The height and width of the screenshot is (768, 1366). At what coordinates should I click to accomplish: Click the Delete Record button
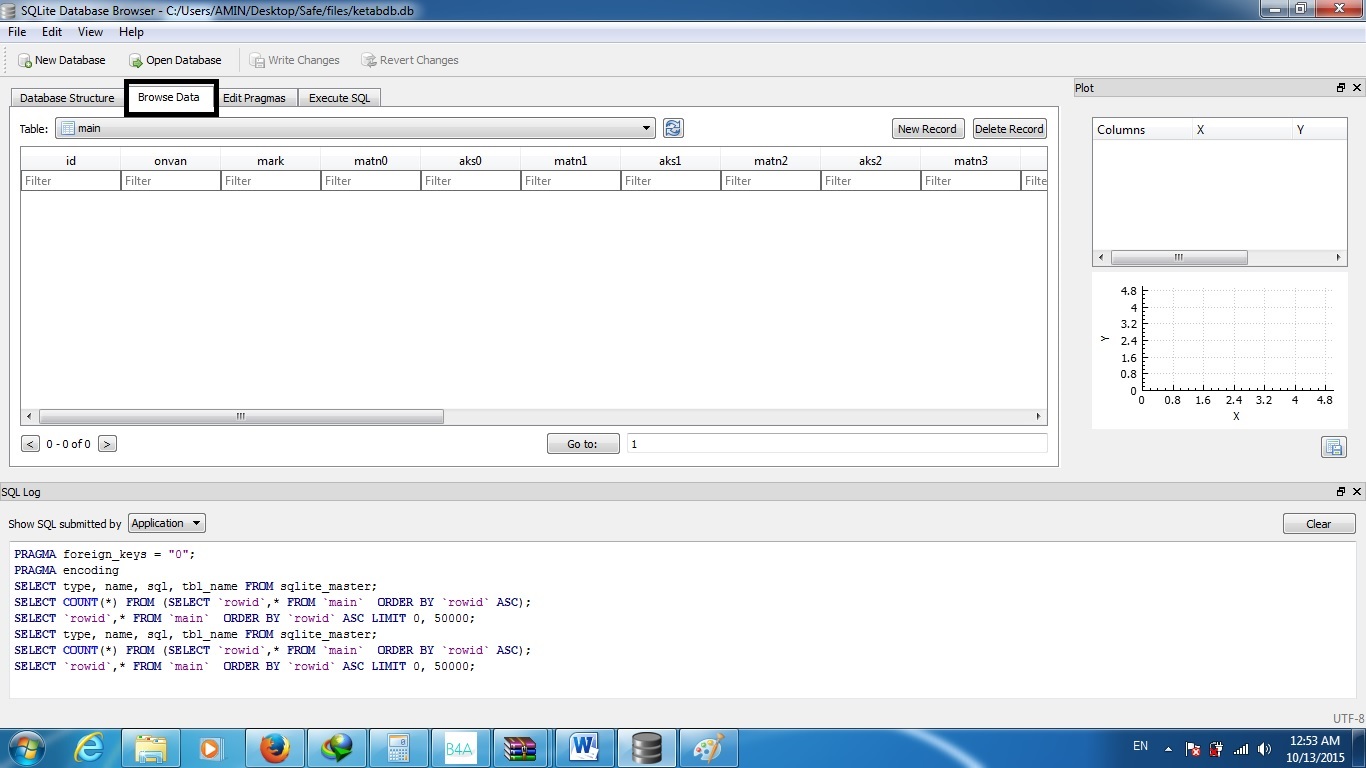pos(1009,129)
